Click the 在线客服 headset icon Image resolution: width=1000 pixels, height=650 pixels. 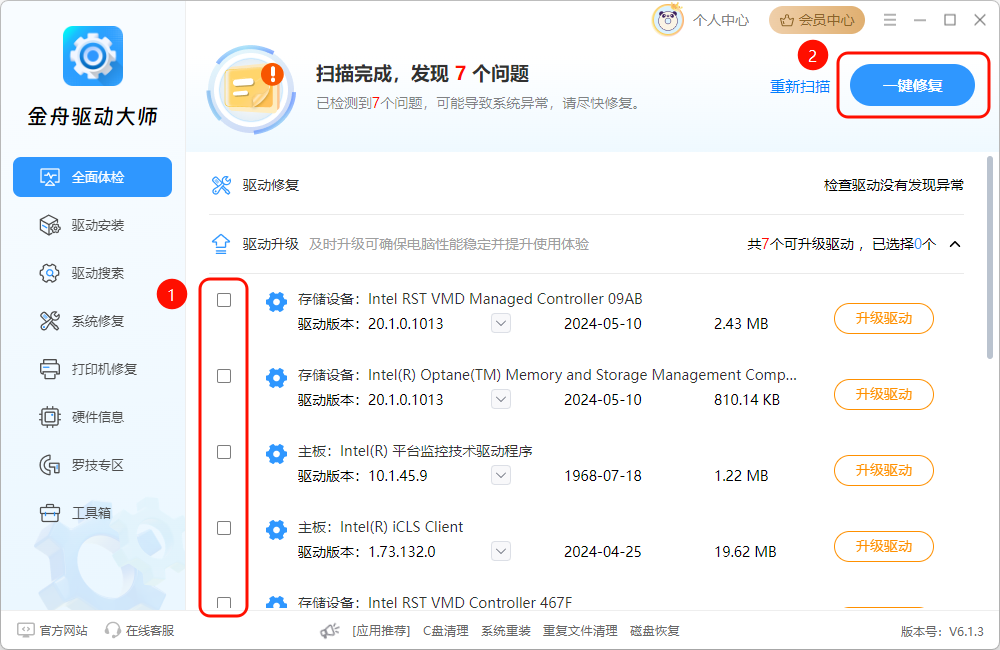[113, 630]
